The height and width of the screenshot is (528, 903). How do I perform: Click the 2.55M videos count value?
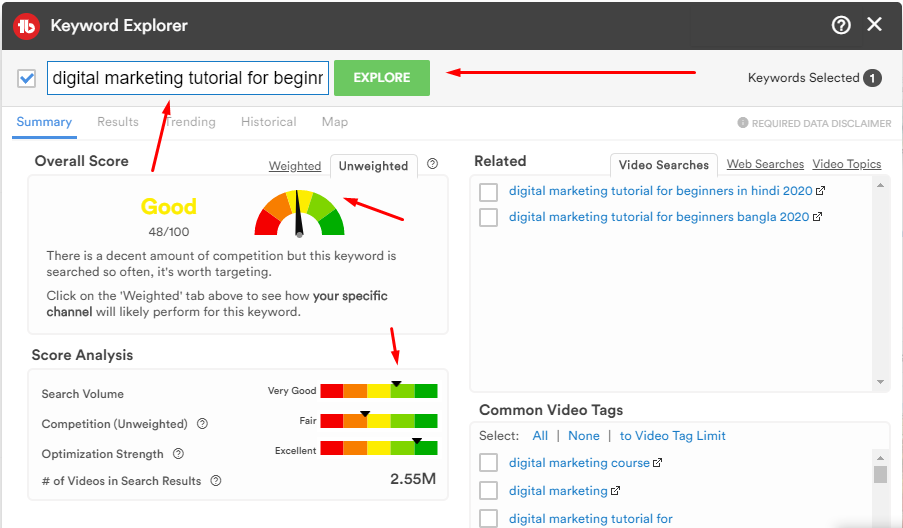tap(413, 479)
